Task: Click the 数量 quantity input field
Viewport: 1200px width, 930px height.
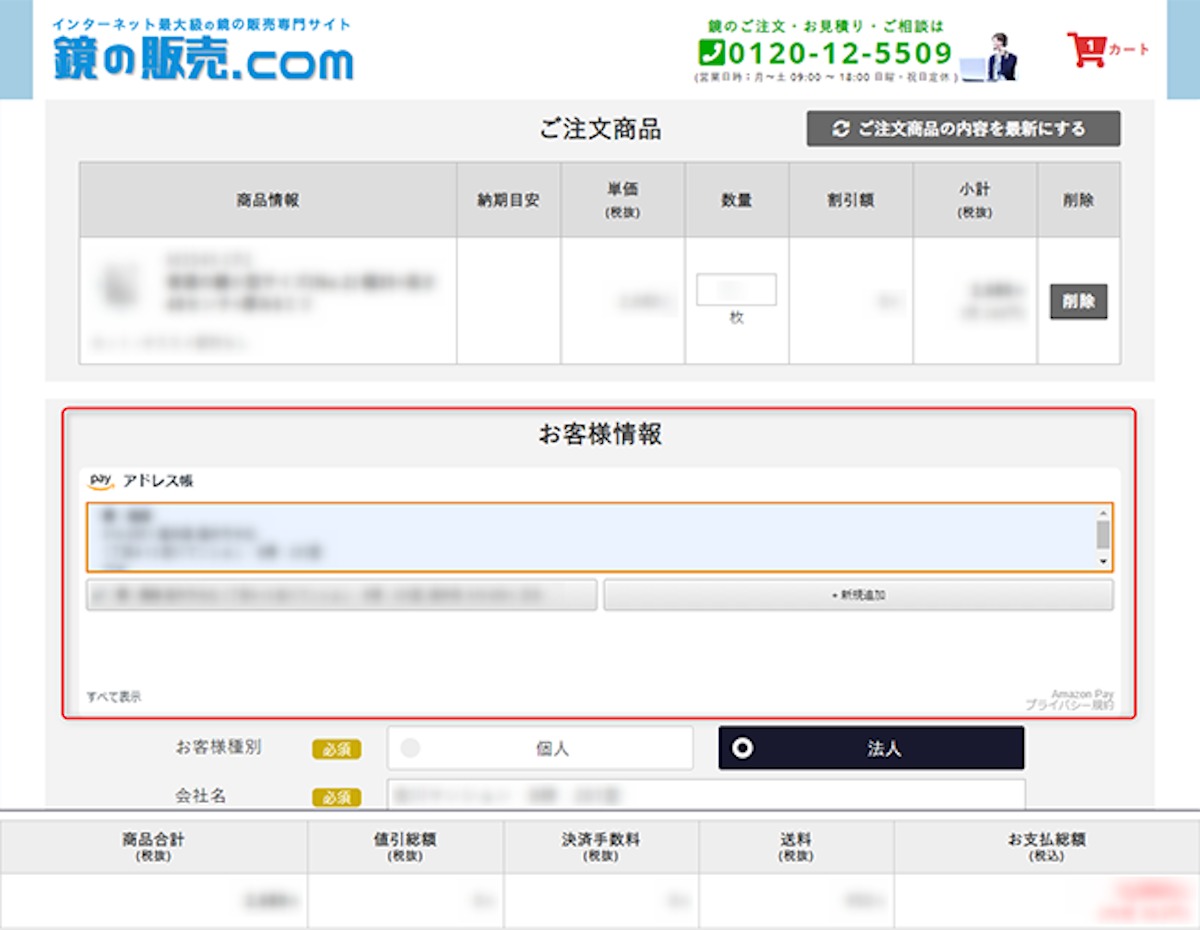Action: click(736, 290)
